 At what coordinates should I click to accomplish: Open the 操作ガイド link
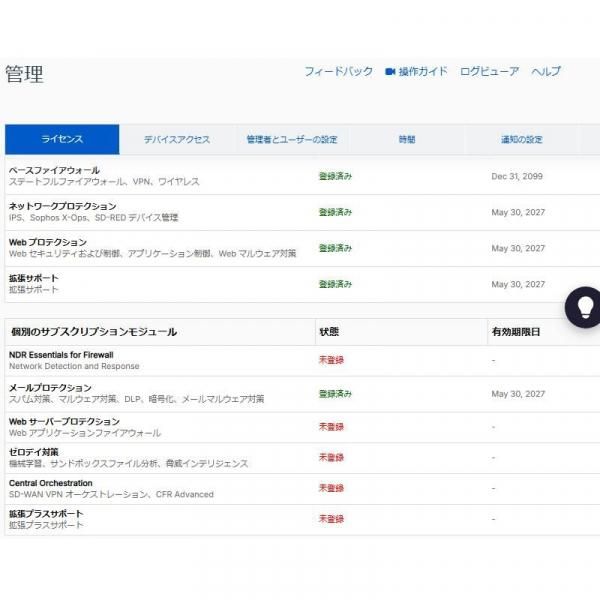coord(423,72)
